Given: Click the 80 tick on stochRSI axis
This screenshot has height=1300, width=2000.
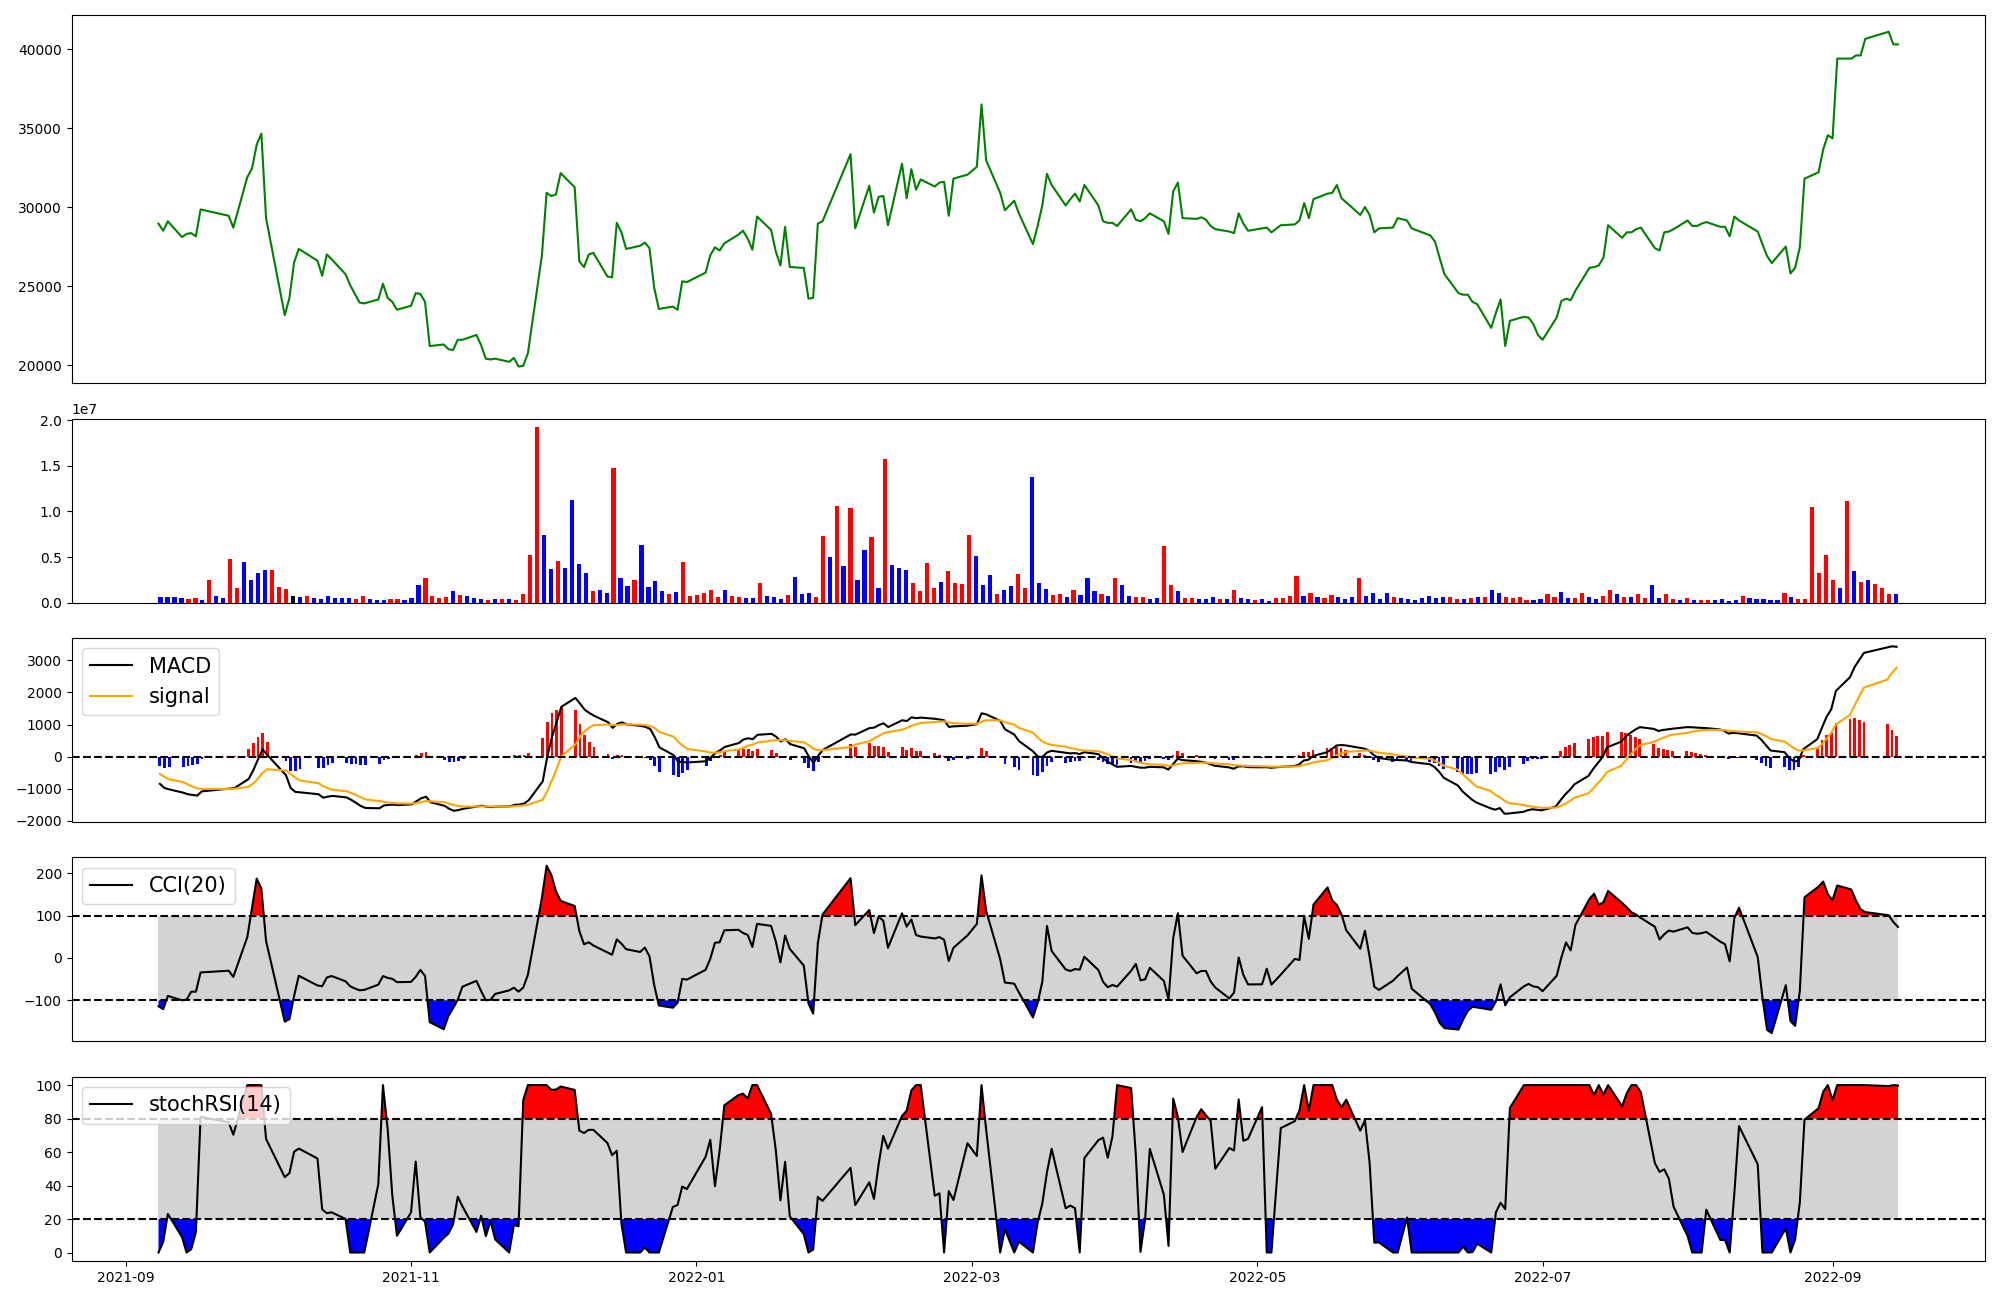Looking at the screenshot, I should pos(54,1119).
